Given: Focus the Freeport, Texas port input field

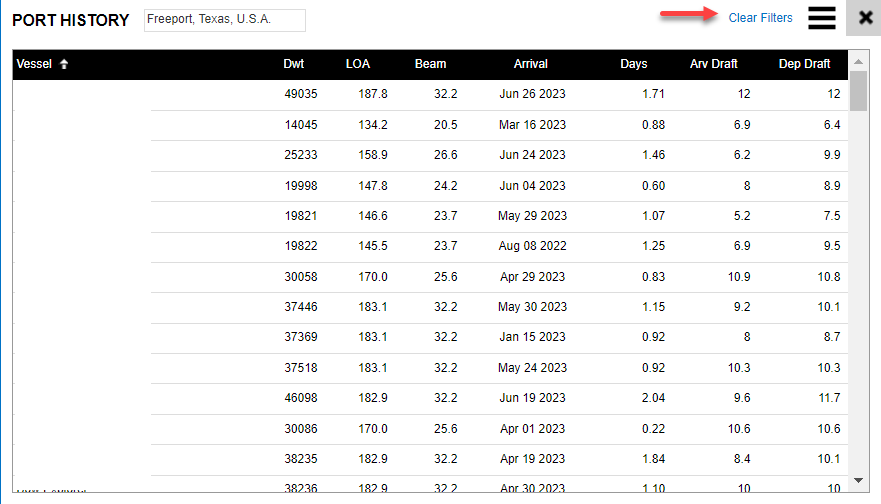Looking at the screenshot, I should point(224,20).
